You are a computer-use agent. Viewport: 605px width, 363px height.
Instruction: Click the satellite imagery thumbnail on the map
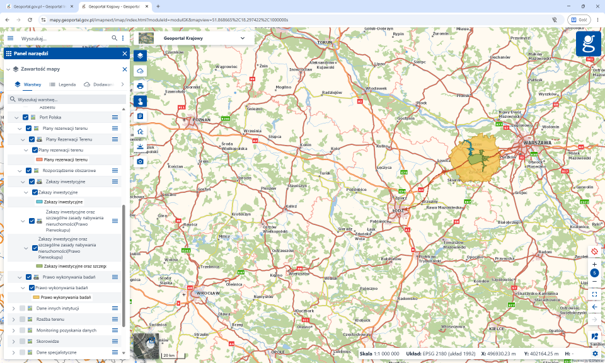pyautogui.click(x=146, y=346)
